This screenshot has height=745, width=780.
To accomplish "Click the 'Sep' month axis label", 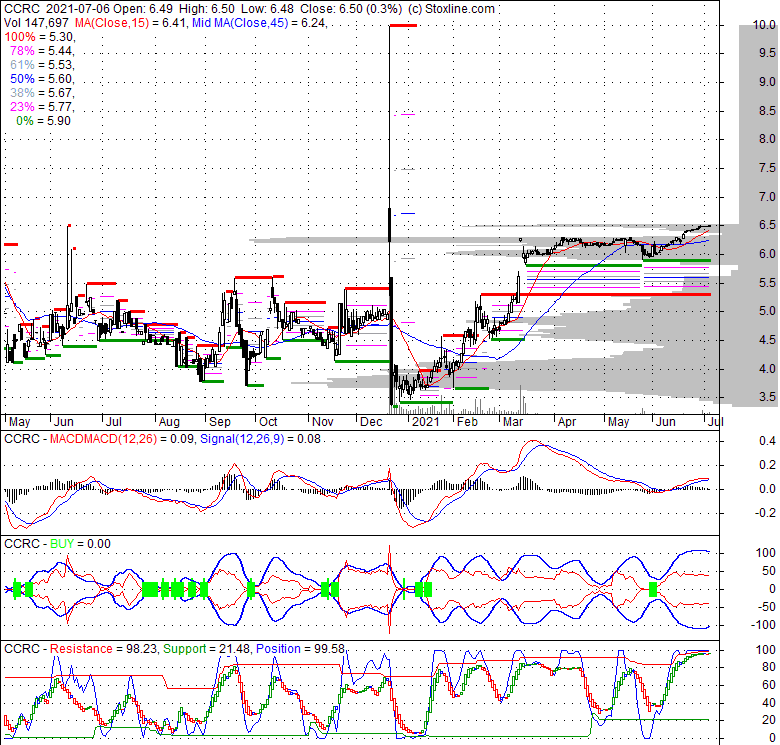I will (x=220, y=422).
